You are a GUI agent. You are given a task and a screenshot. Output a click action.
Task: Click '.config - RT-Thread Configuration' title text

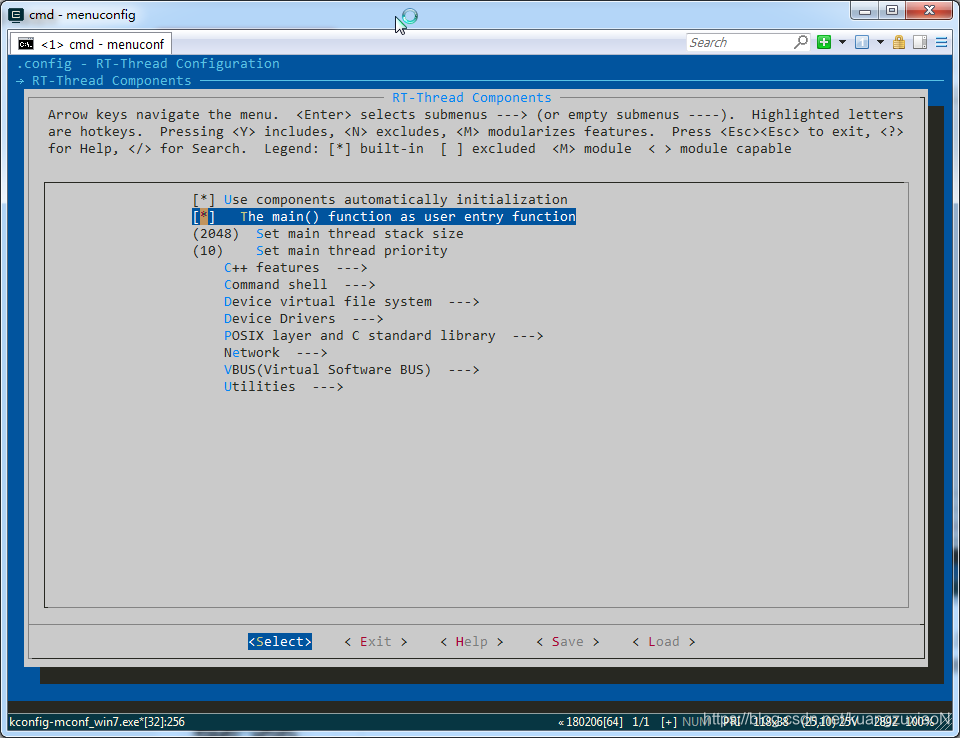(x=148, y=64)
